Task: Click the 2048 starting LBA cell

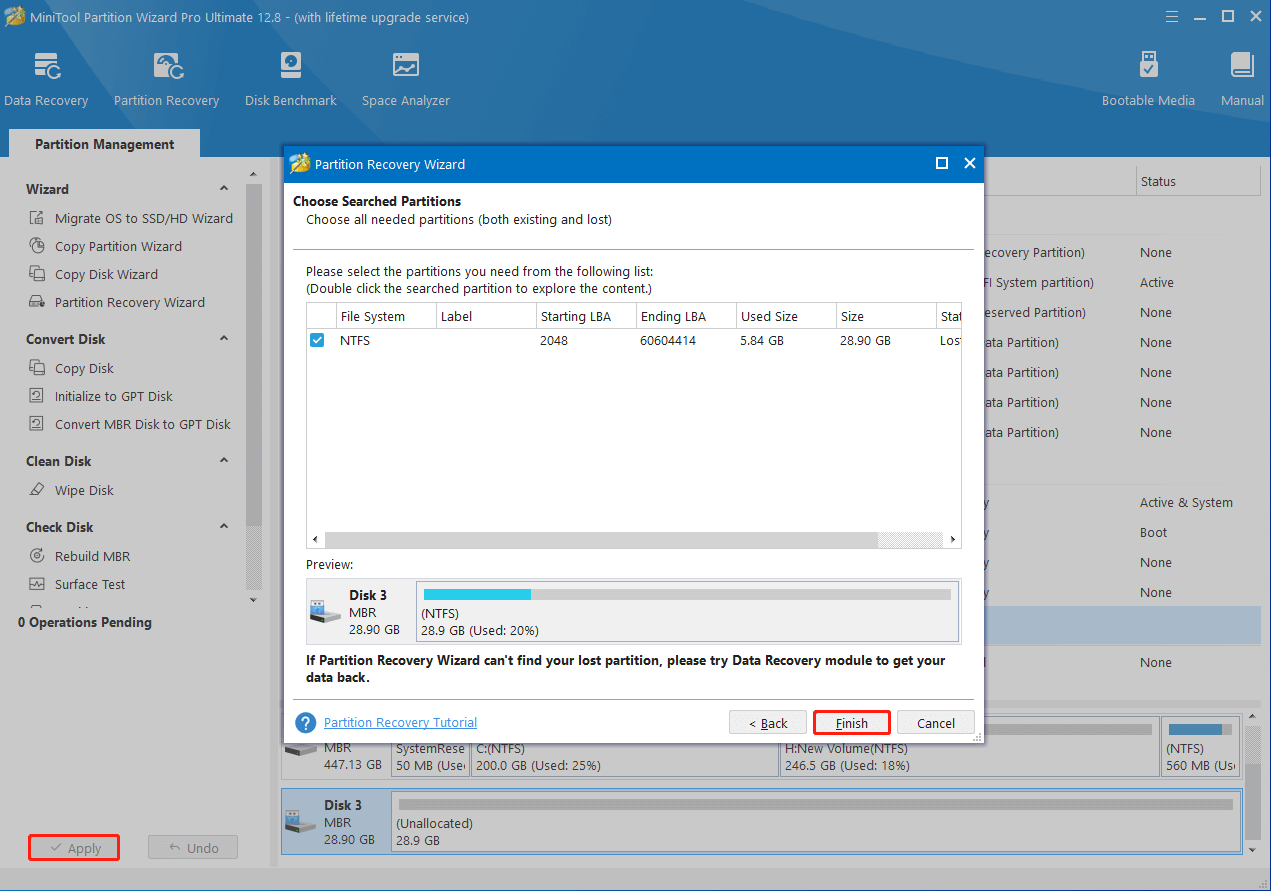Action: tap(555, 340)
